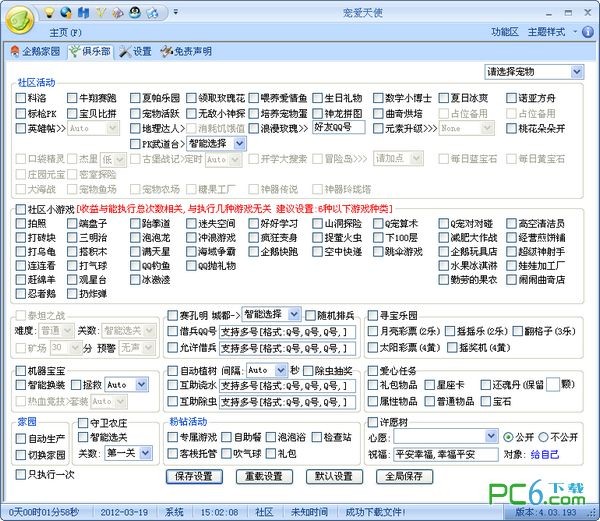
Task: Tick the 月亮彩票 (2乐) checkbox
Action: click(373, 331)
